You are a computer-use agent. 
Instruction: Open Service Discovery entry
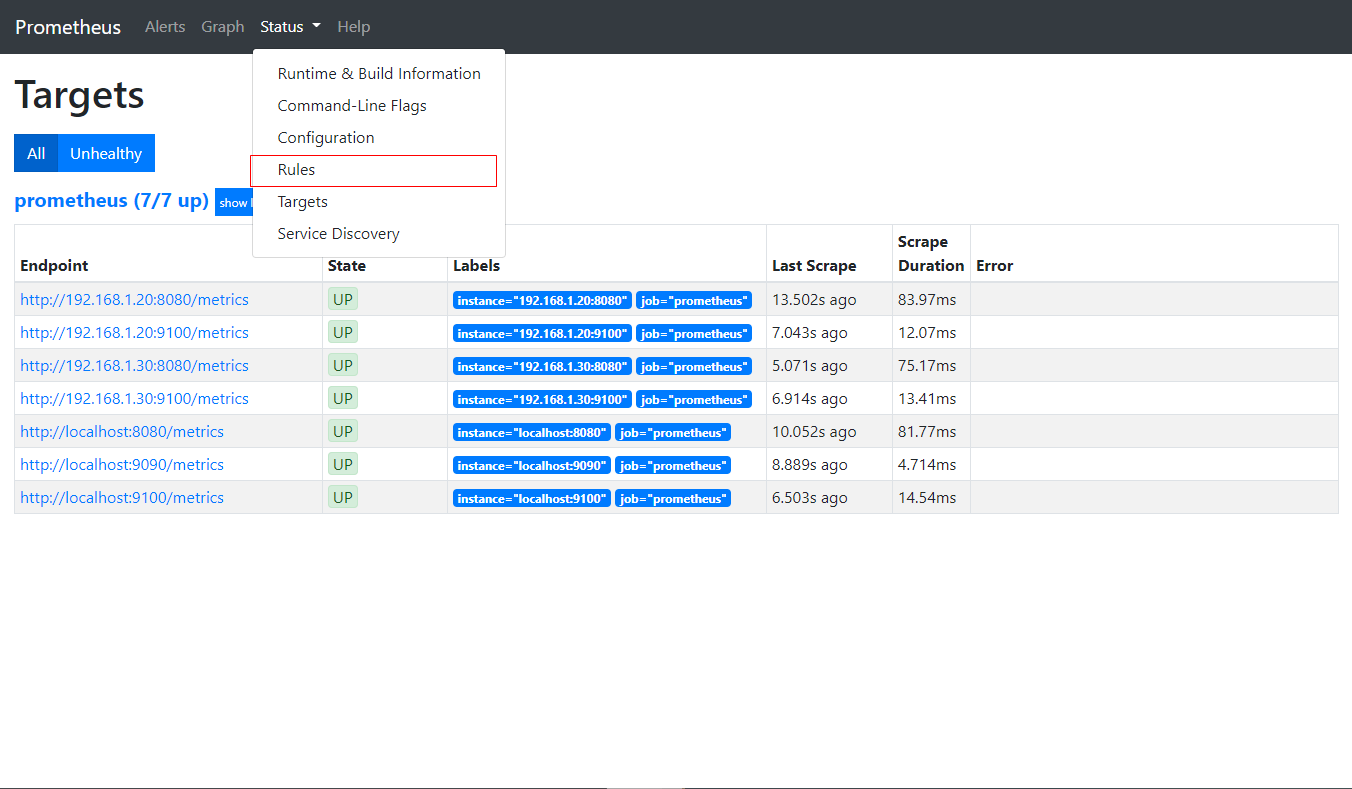379,234
